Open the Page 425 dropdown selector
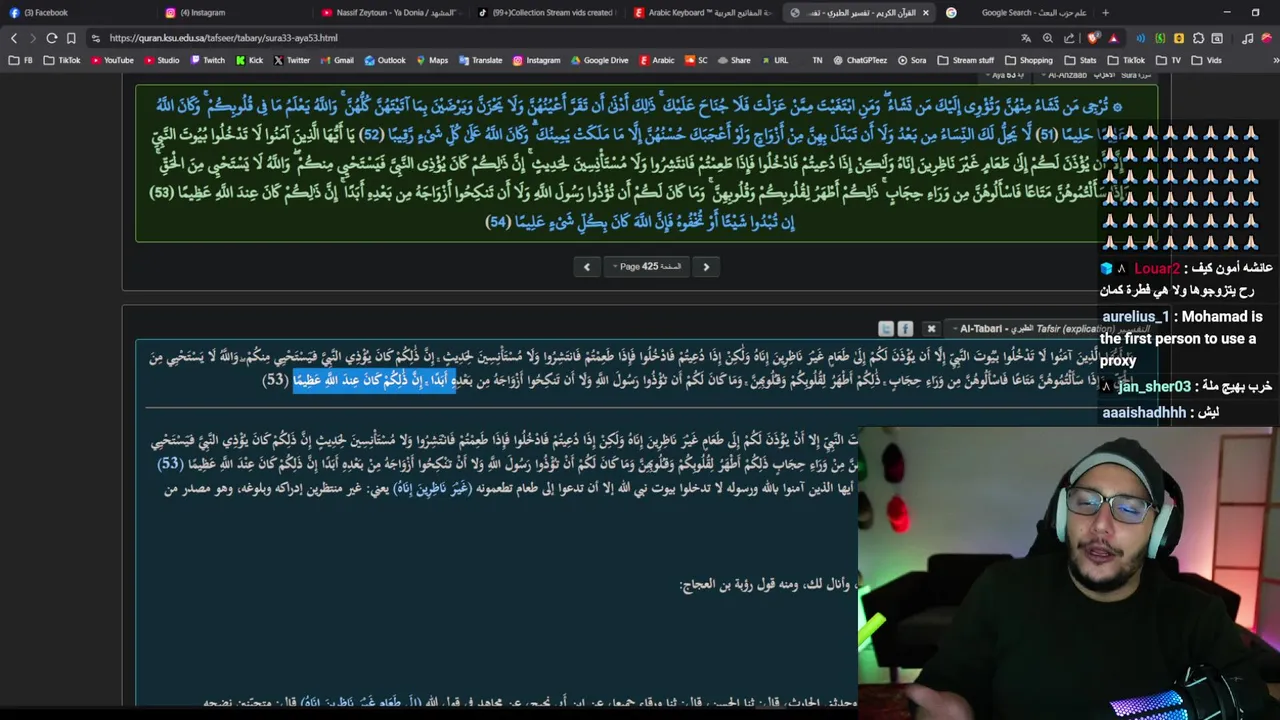The image size is (1280, 720). point(647,267)
